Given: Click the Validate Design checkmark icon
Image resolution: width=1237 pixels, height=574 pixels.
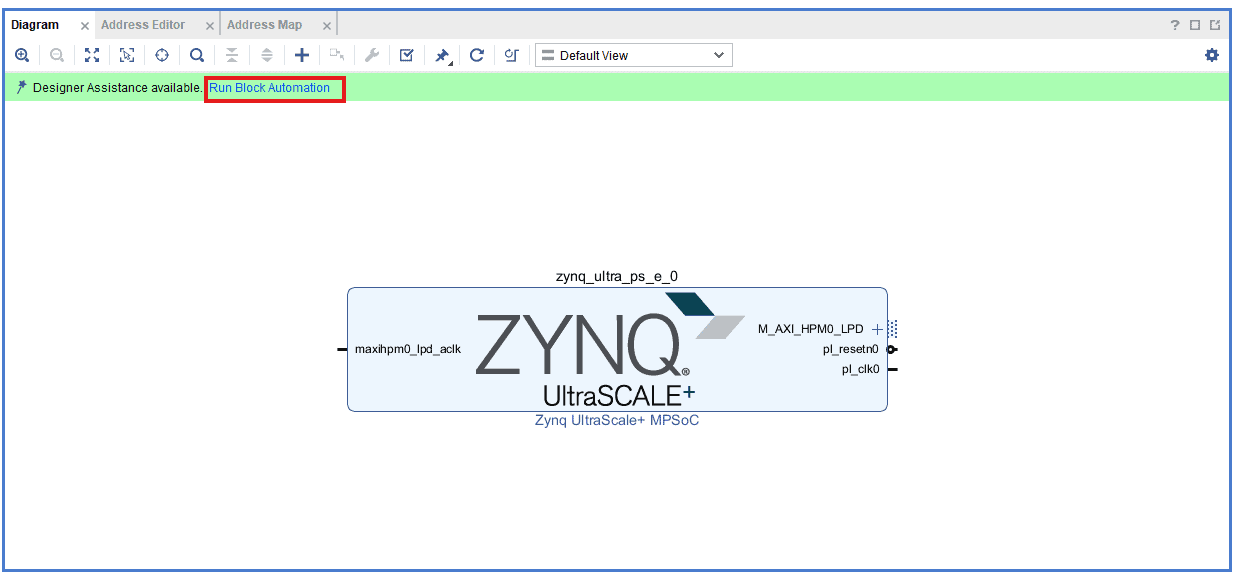Looking at the screenshot, I should coord(406,56).
